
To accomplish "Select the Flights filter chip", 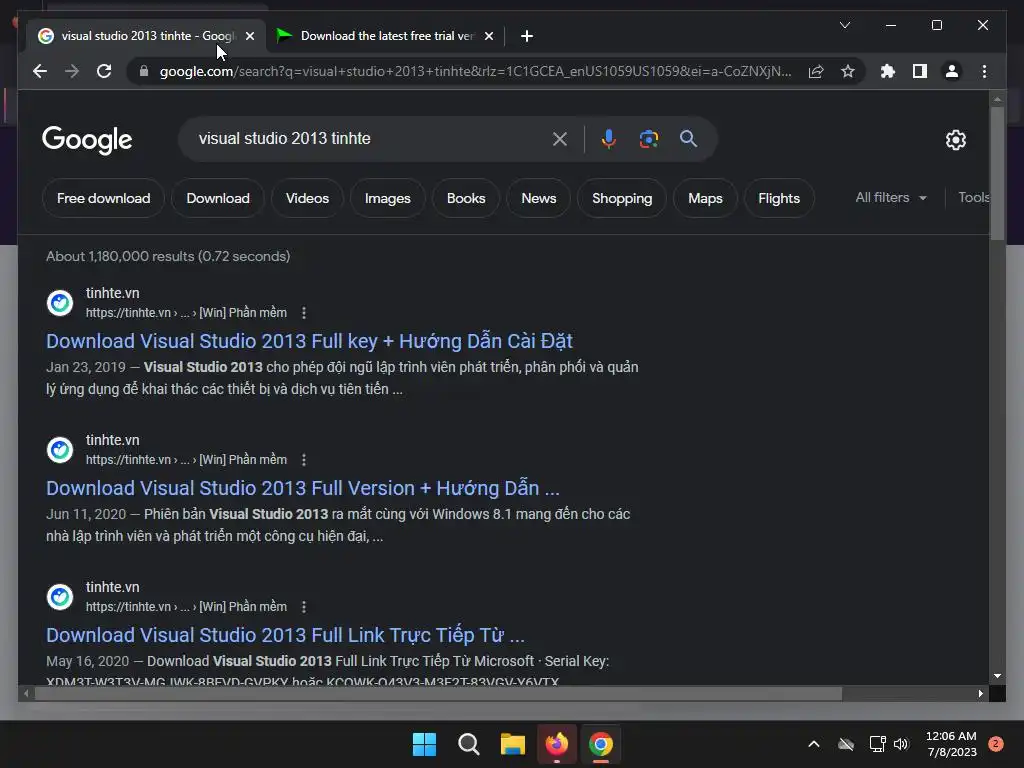I will point(778,198).
